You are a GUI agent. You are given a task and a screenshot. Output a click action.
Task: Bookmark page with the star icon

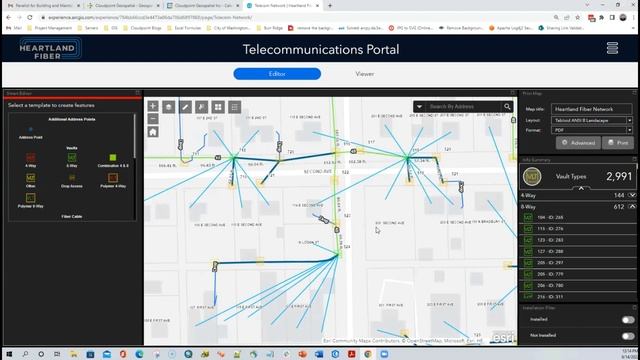578,18
